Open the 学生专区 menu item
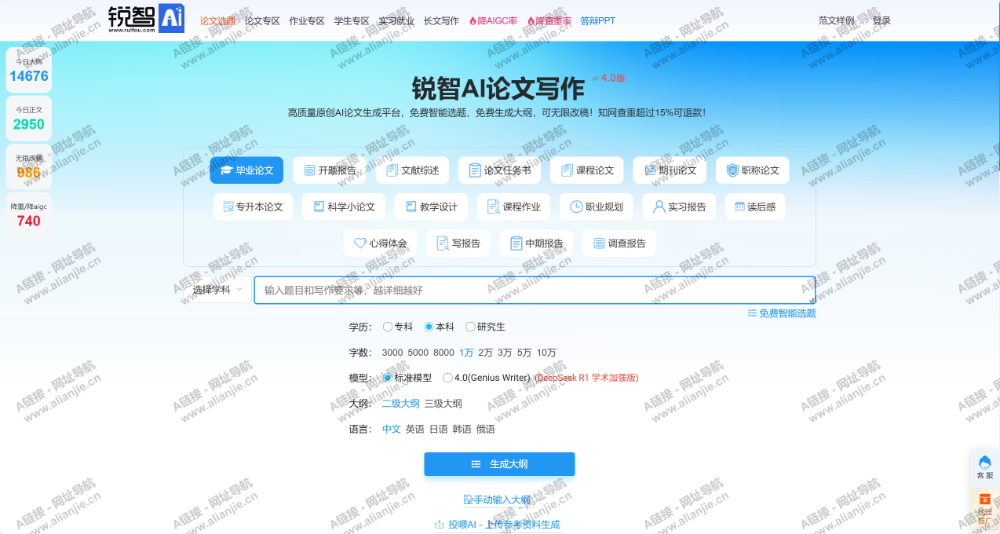Image resolution: width=1000 pixels, height=534 pixels. pos(351,20)
